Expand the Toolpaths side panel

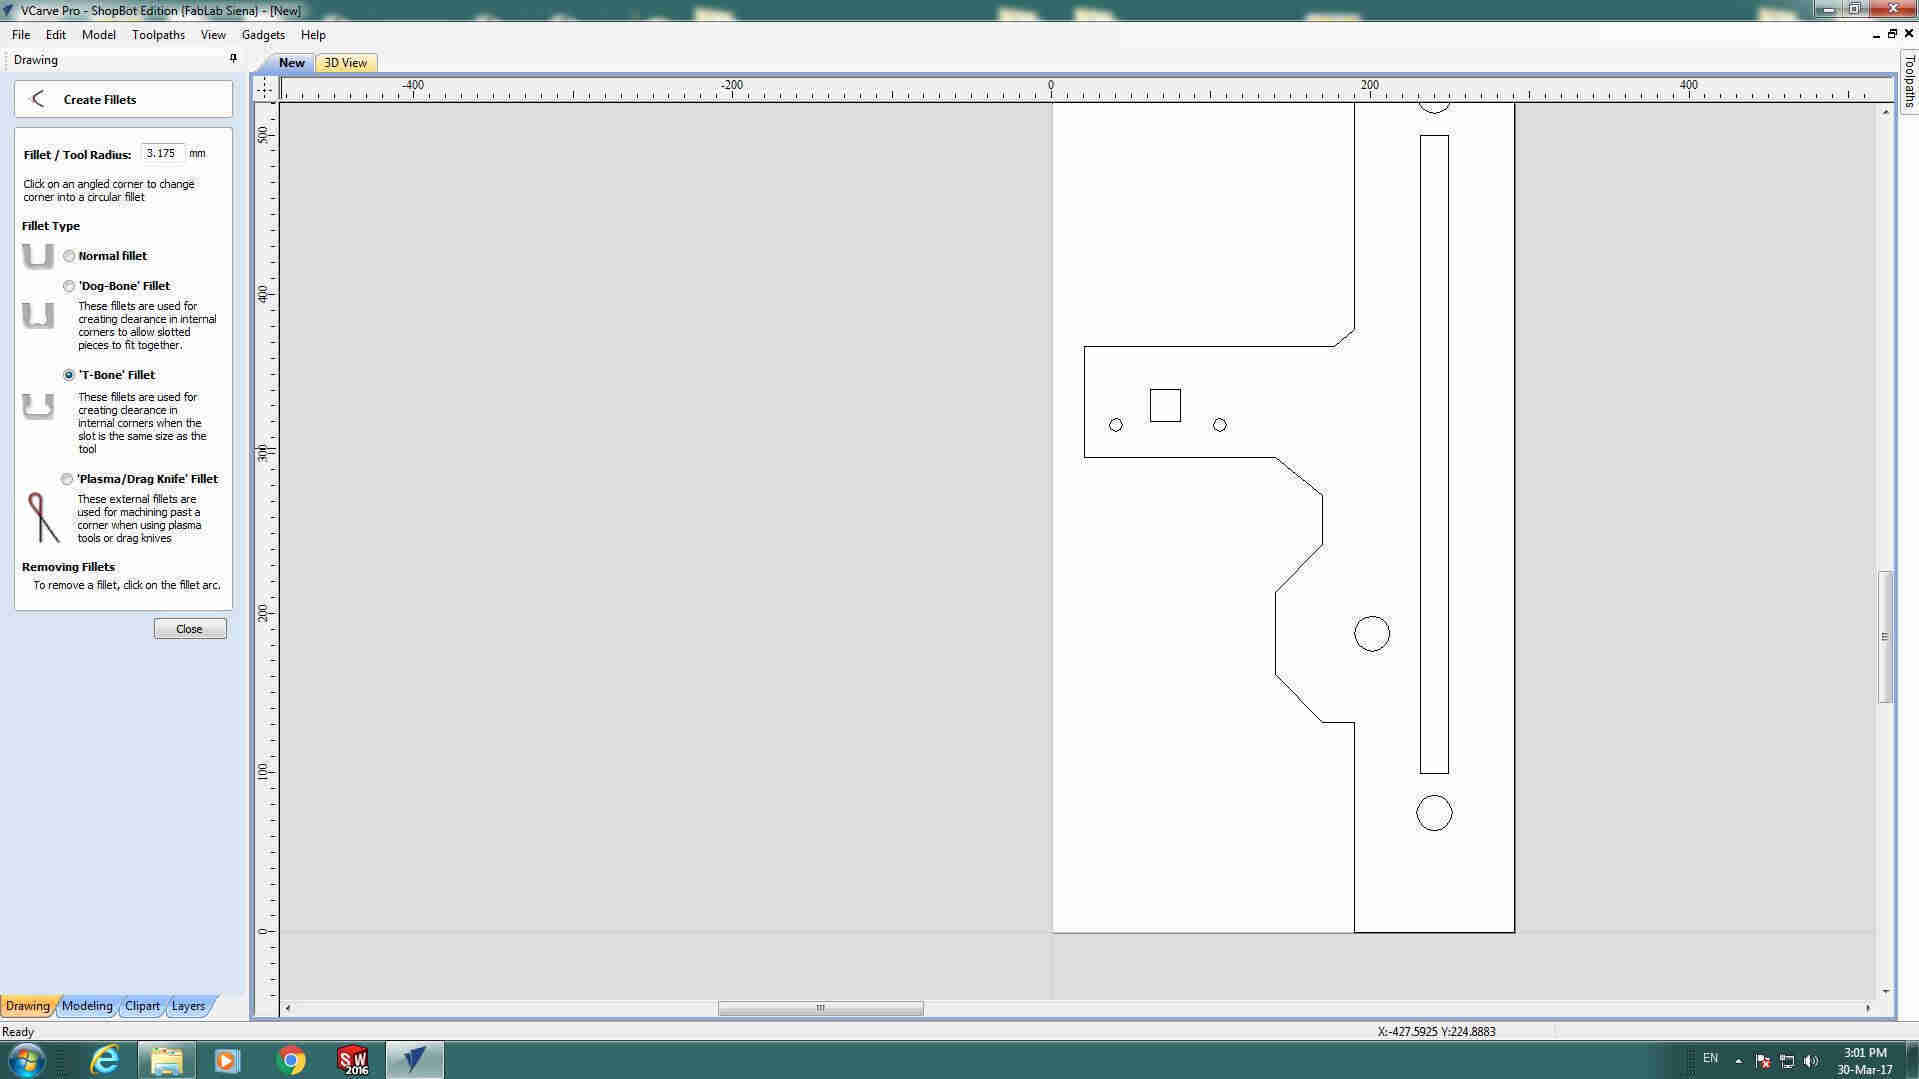click(x=1908, y=80)
